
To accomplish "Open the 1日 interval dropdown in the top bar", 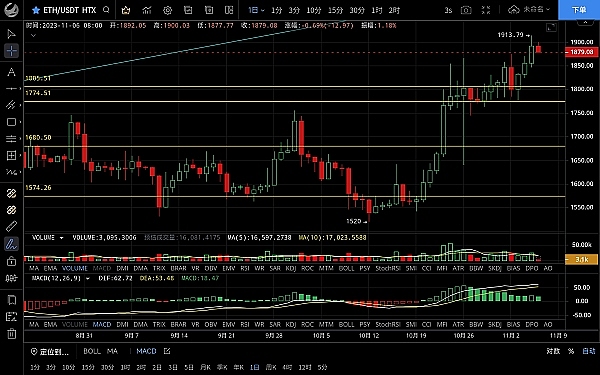I will click(x=256, y=10).
